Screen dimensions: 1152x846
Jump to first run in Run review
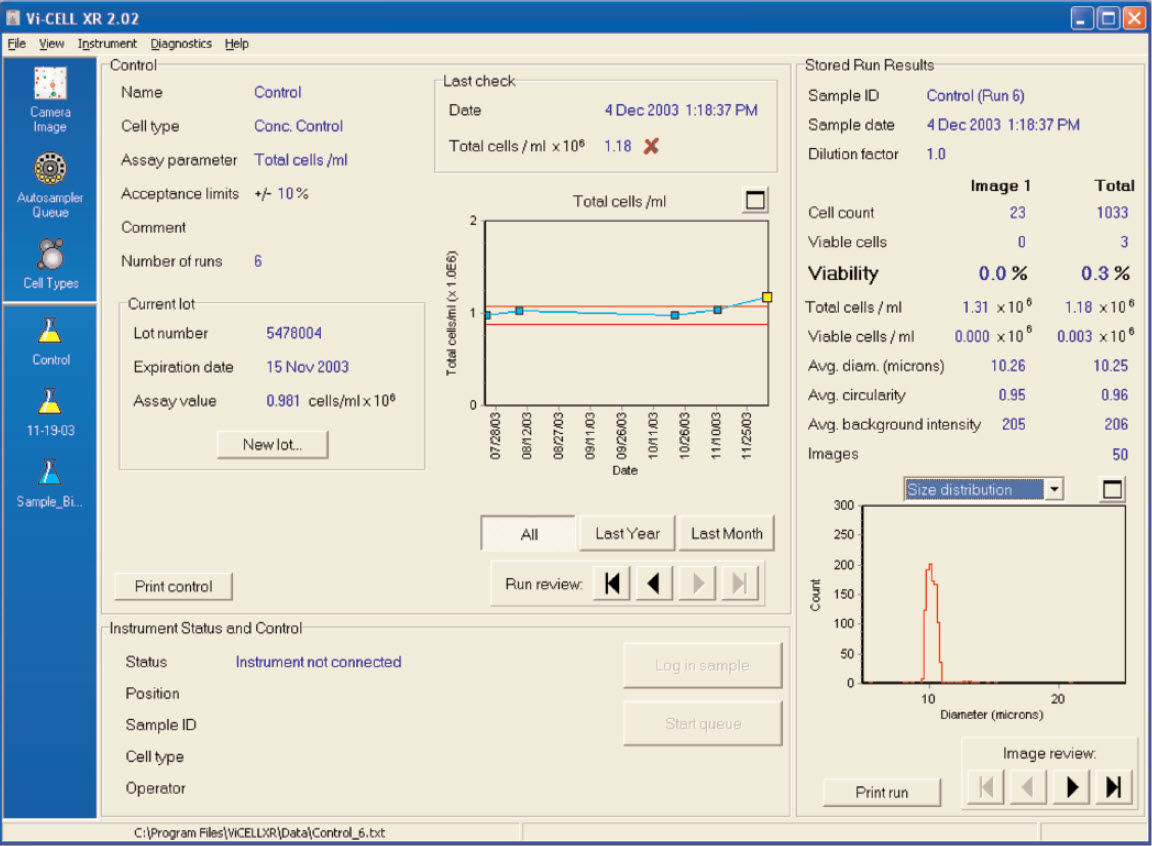click(x=611, y=584)
